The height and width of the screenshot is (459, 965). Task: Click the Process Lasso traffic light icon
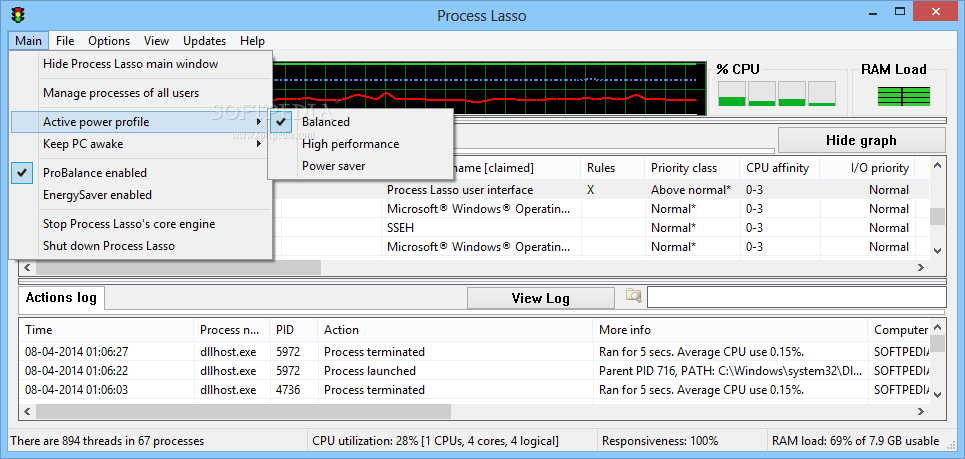click(18, 15)
